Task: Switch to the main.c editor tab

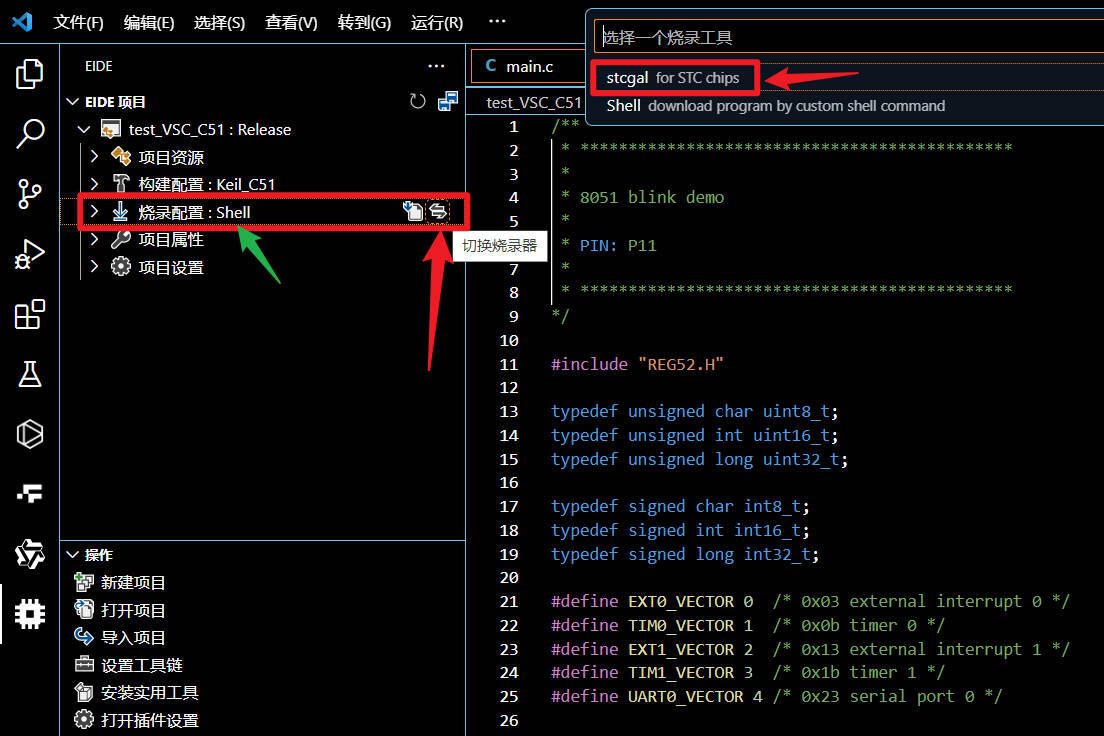Action: tap(528, 66)
